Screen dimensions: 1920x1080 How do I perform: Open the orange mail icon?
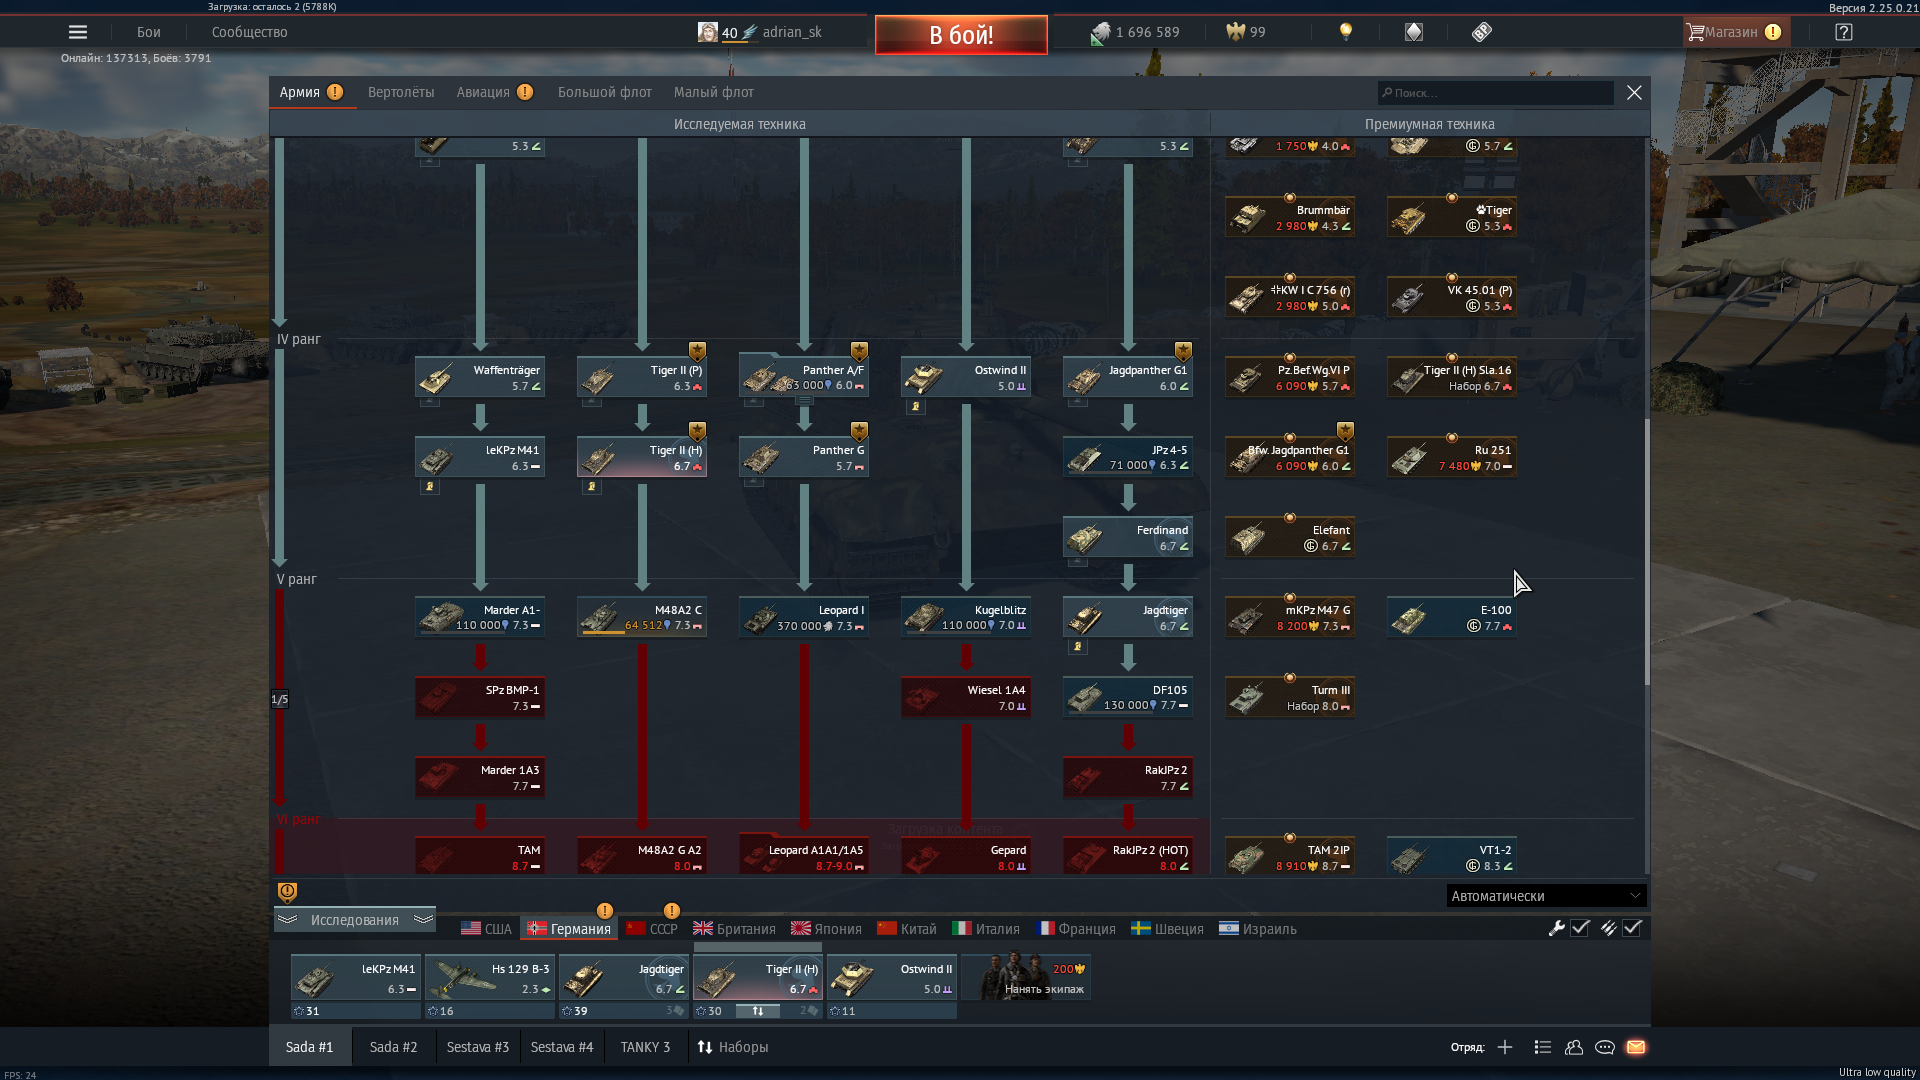tap(1636, 1047)
